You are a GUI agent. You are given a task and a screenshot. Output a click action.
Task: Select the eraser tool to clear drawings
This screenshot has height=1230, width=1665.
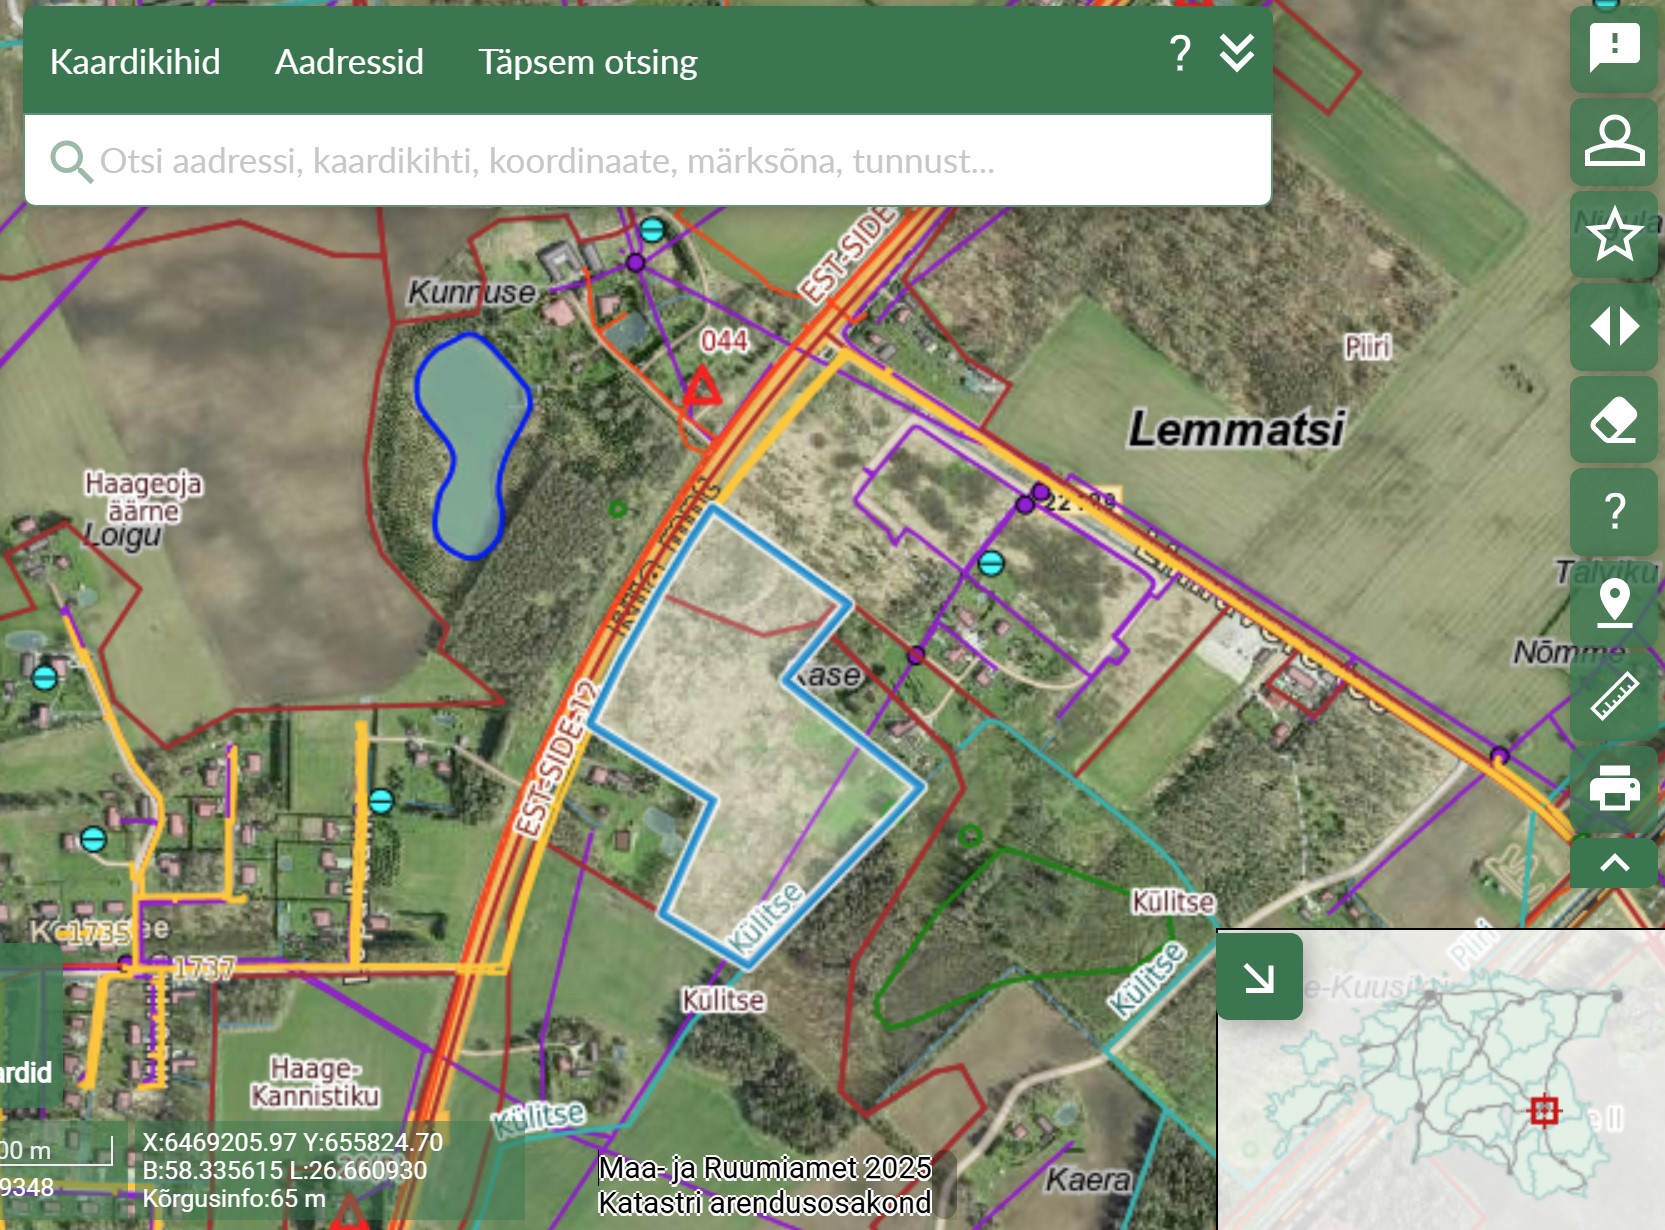[1614, 420]
